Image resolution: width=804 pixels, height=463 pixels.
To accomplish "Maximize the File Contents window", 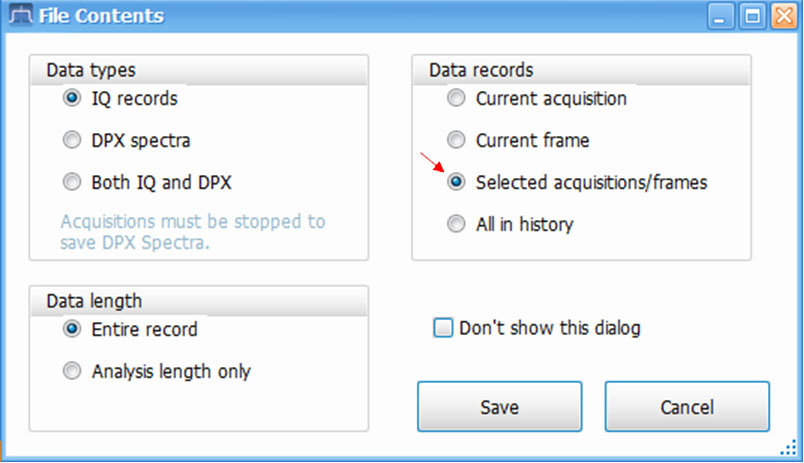I will click(753, 16).
